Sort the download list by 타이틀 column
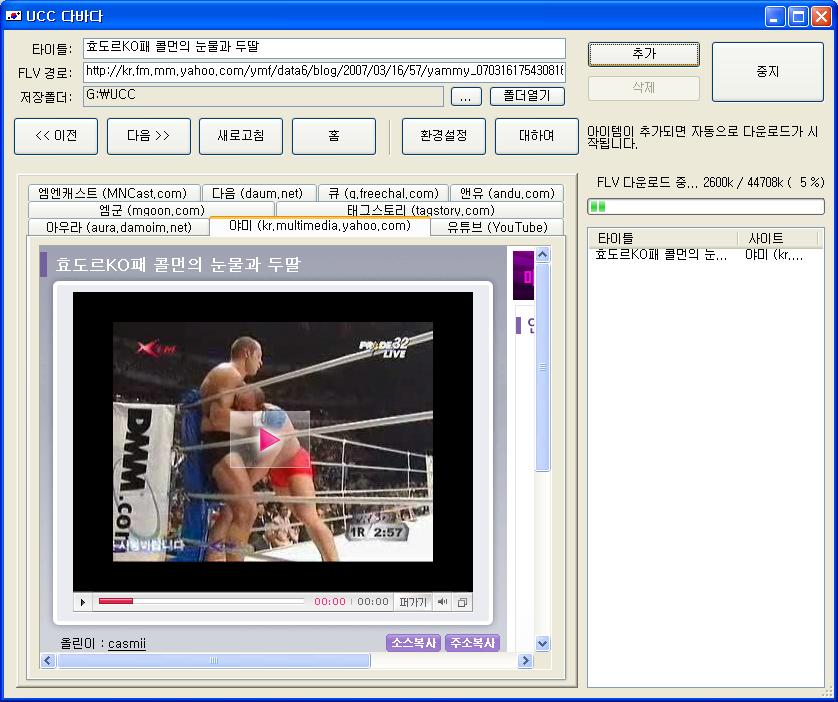Viewport: 838px width, 702px height. [x=663, y=239]
